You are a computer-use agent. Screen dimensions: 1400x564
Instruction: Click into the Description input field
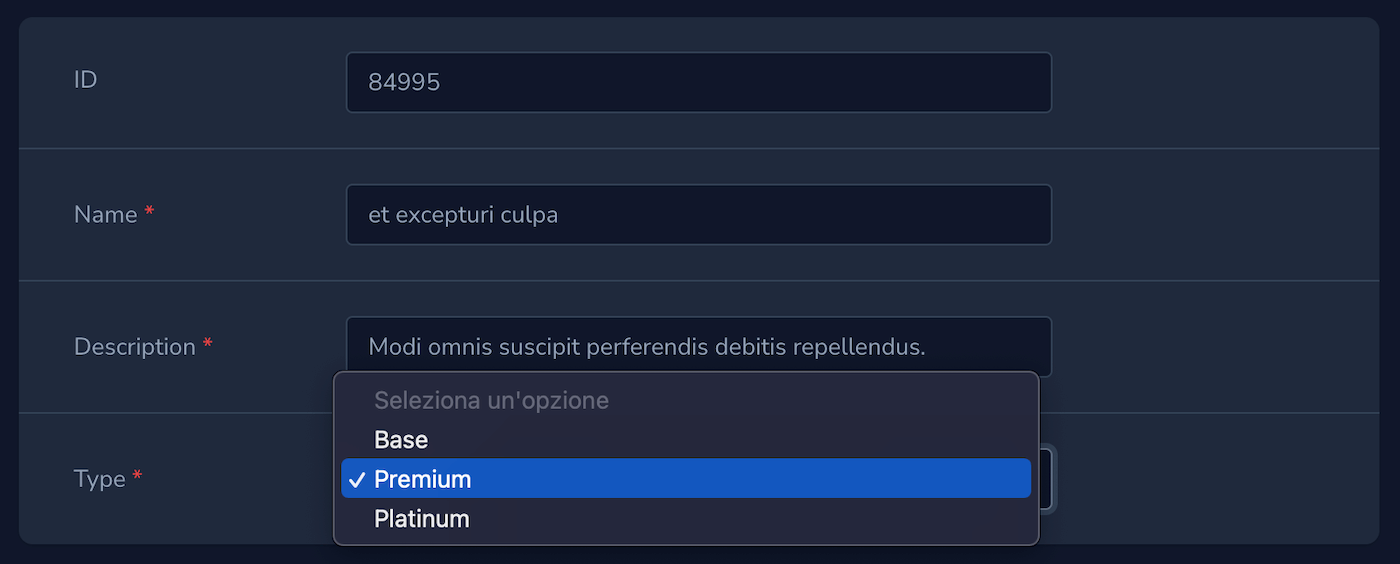coord(698,346)
